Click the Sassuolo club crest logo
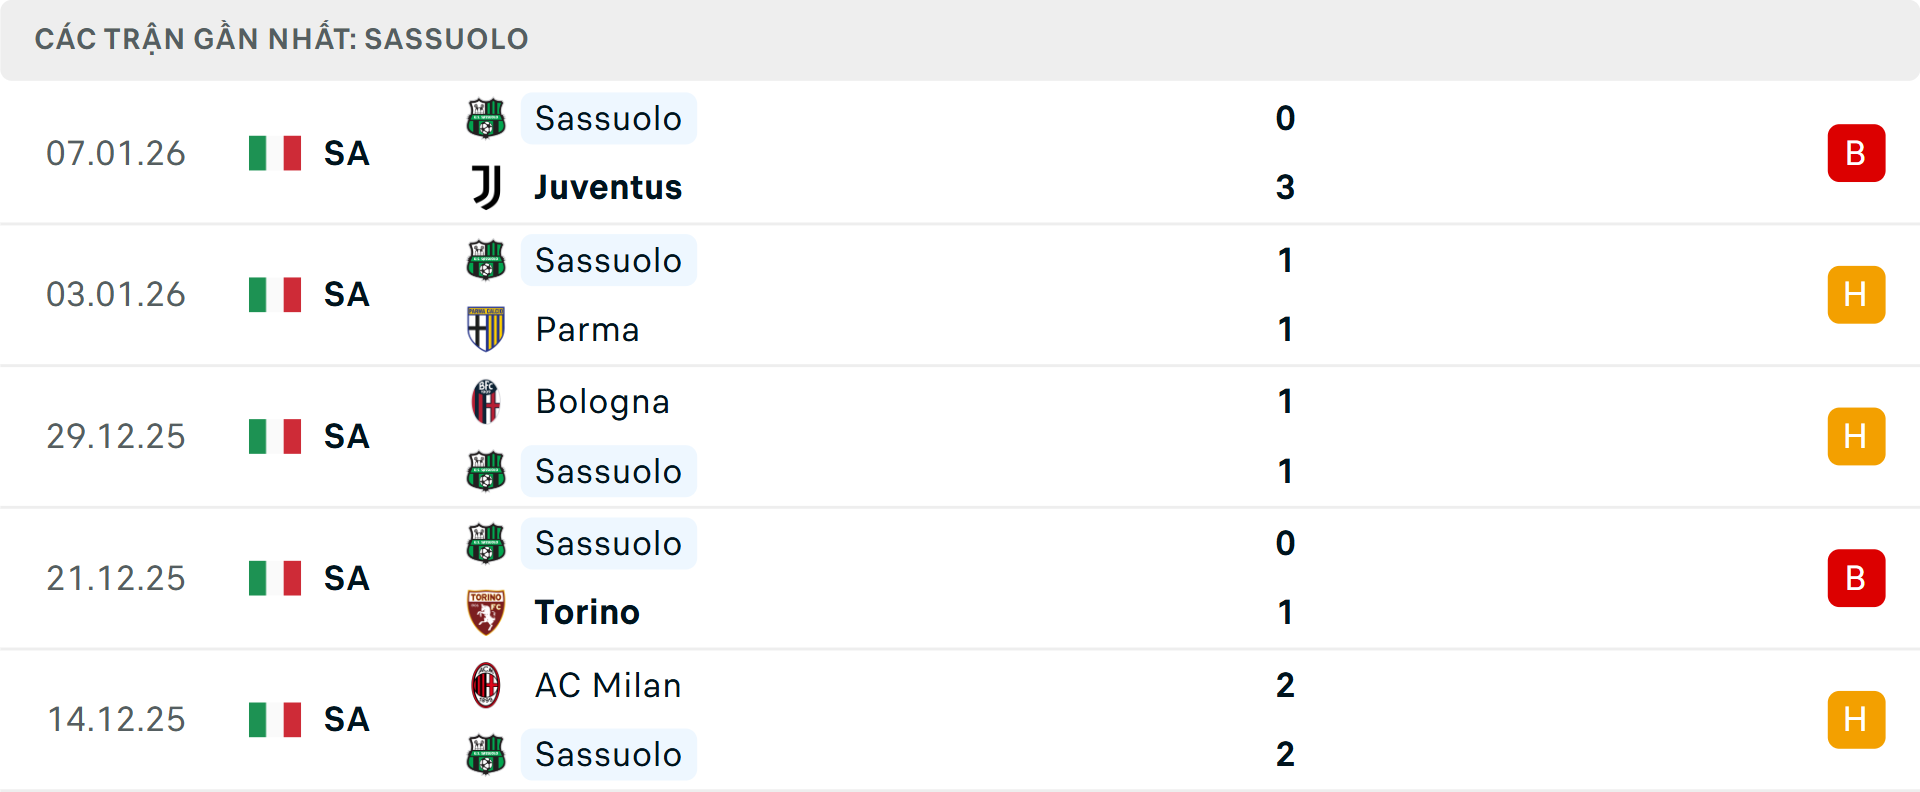The width and height of the screenshot is (1920, 792). tap(486, 118)
